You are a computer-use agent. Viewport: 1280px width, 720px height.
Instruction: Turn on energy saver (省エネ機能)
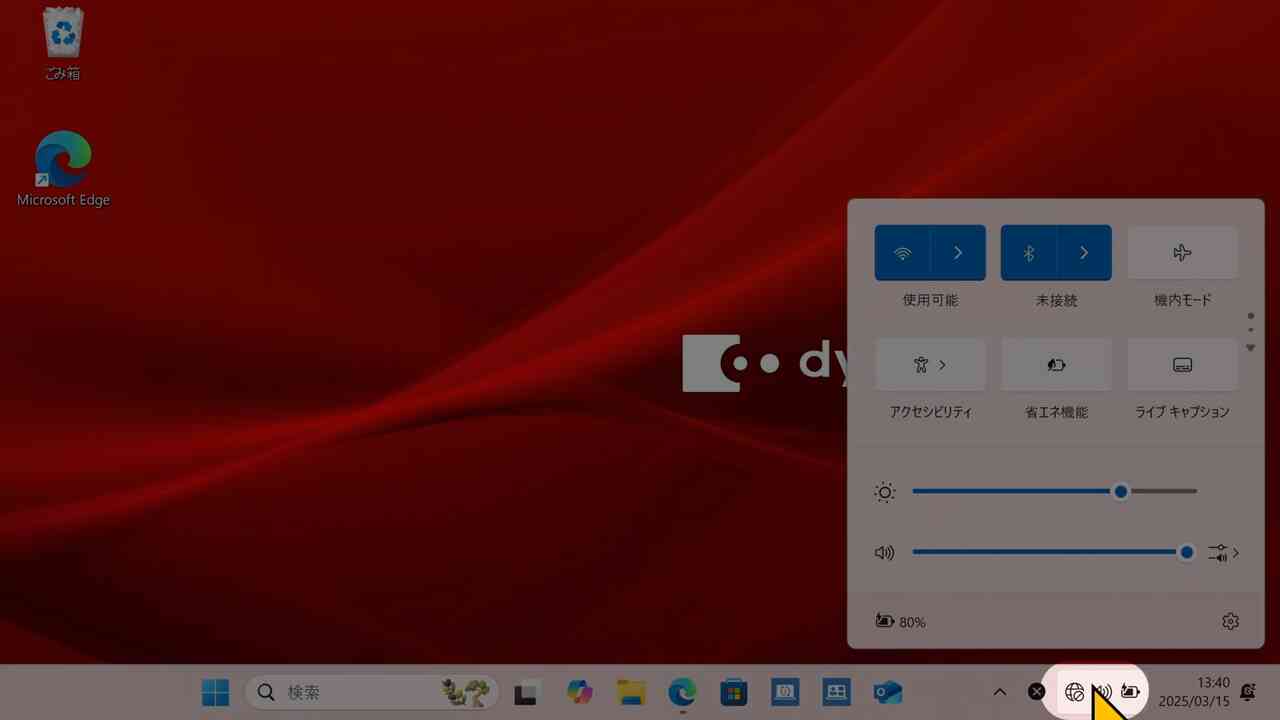pos(1056,365)
